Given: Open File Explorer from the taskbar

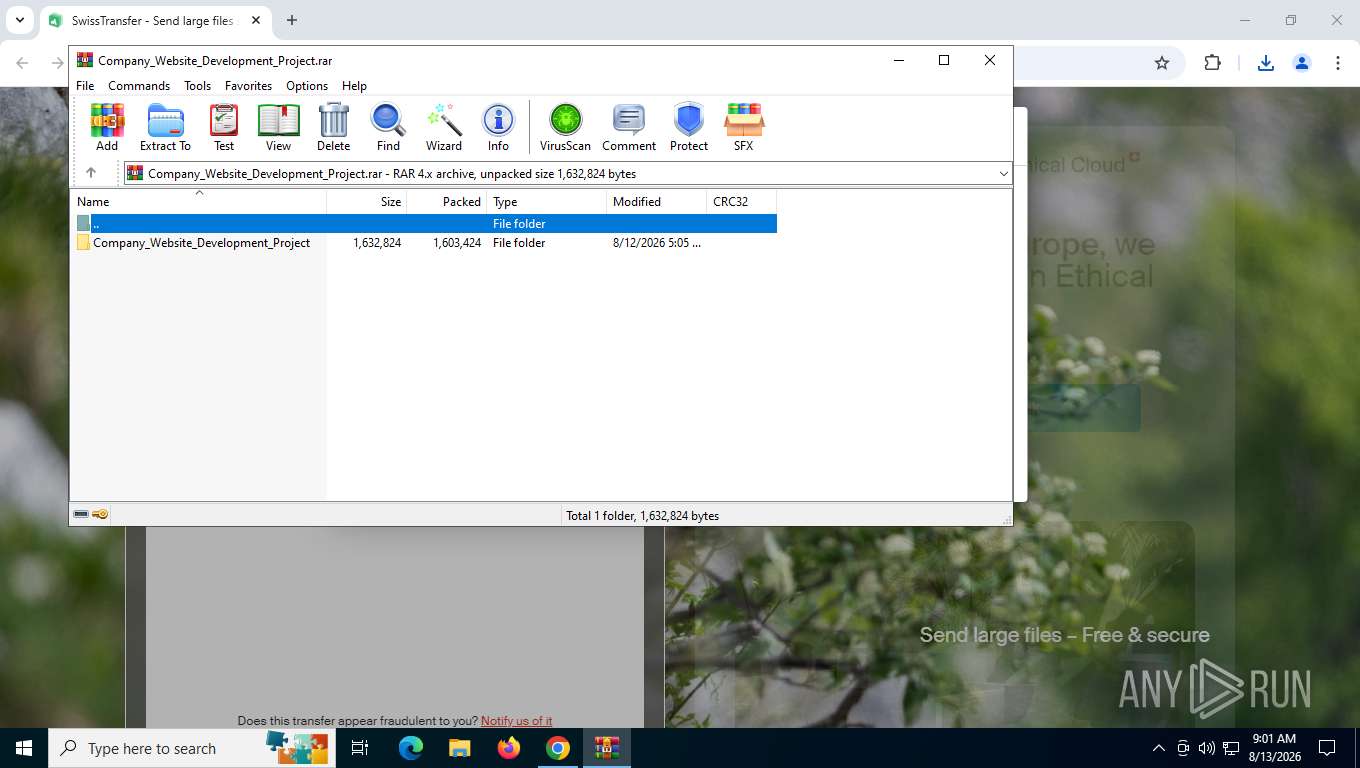Looking at the screenshot, I should coord(459,748).
